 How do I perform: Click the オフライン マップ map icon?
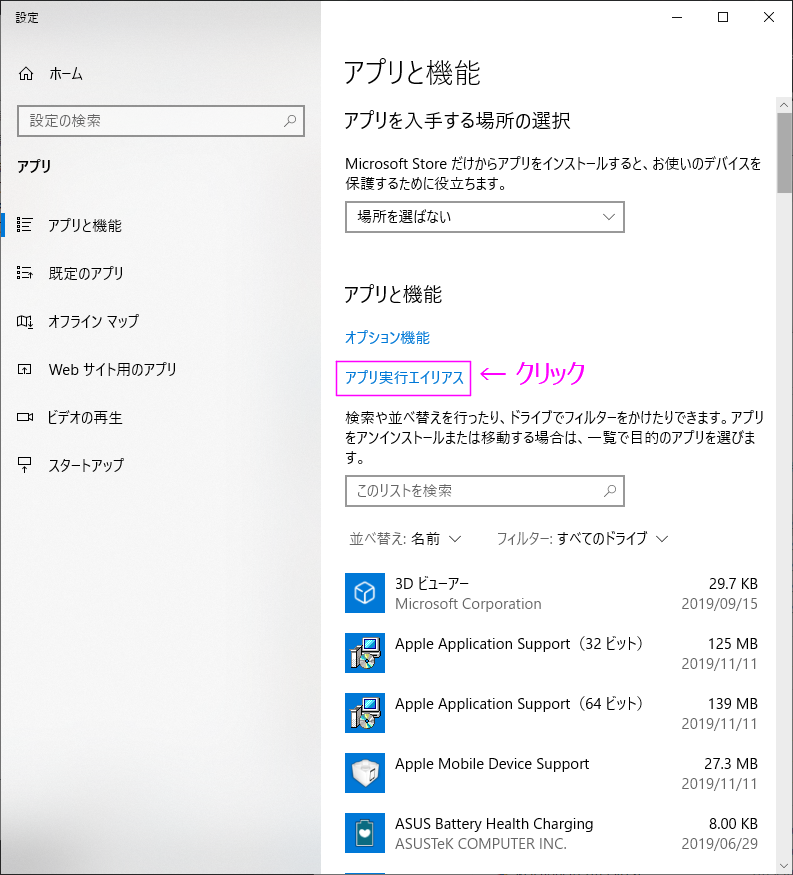tap(25, 321)
